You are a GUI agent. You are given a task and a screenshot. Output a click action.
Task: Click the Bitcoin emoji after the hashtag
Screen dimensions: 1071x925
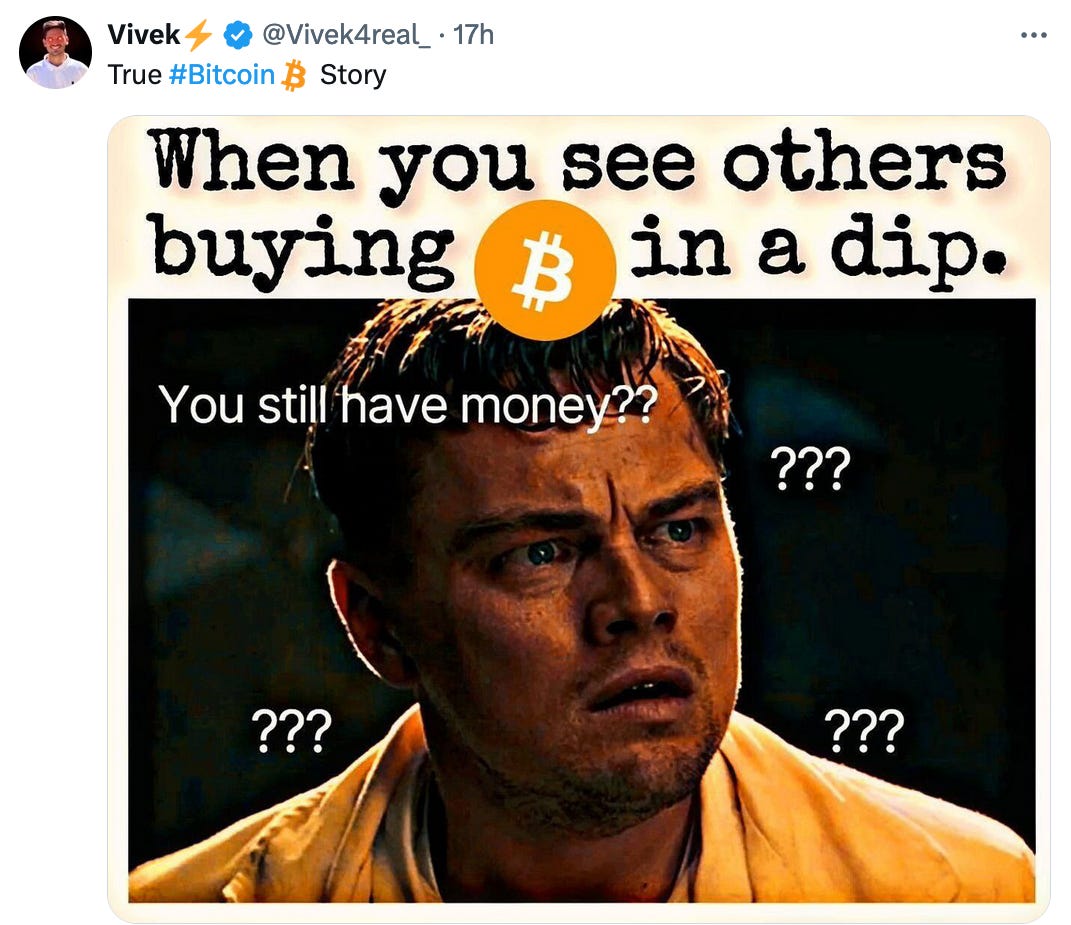[x=294, y=74]
